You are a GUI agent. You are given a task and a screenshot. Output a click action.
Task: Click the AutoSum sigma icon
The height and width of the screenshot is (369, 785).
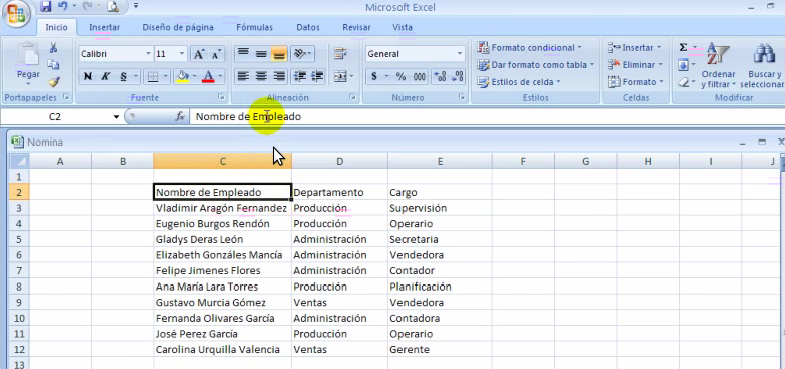click(x=683, y=48)
